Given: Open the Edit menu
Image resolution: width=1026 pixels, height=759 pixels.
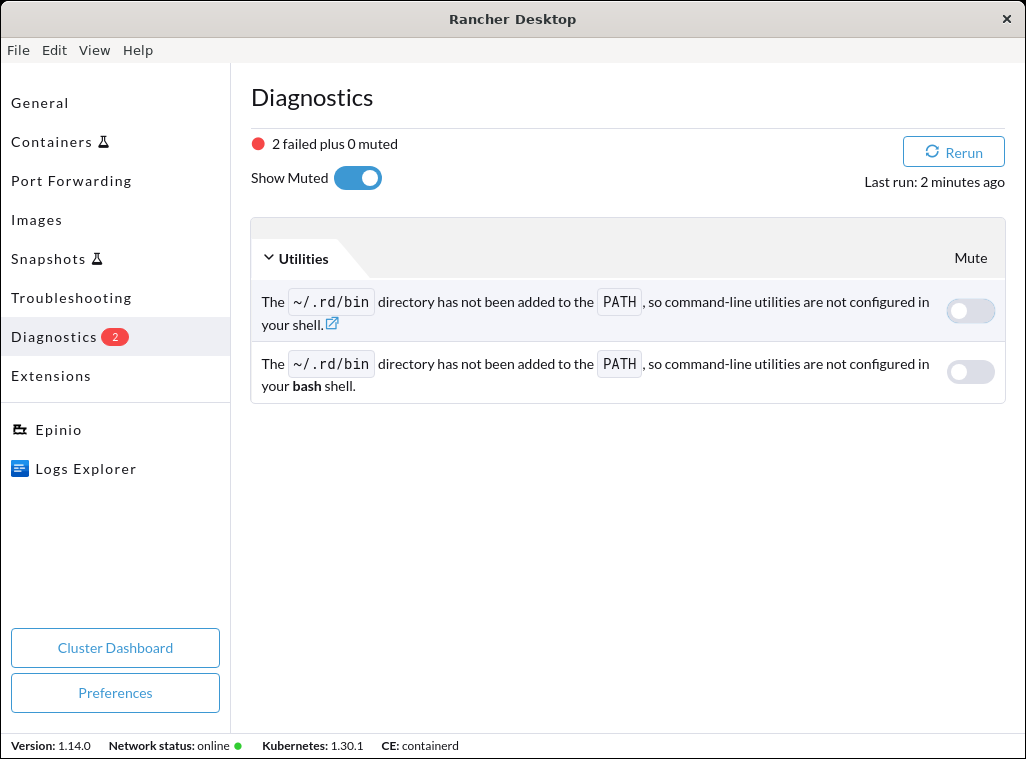Looking at the screenshot, I should point(54,50).
